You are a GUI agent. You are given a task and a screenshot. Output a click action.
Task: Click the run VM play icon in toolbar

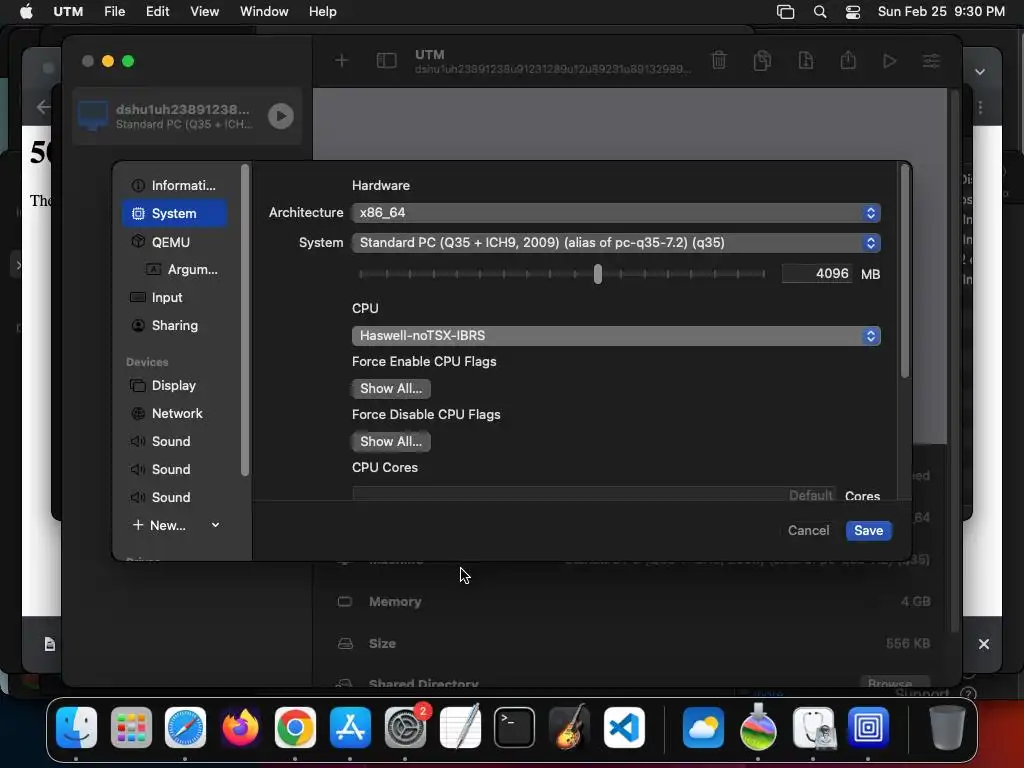pyautogui.click(x=889, y=61)
